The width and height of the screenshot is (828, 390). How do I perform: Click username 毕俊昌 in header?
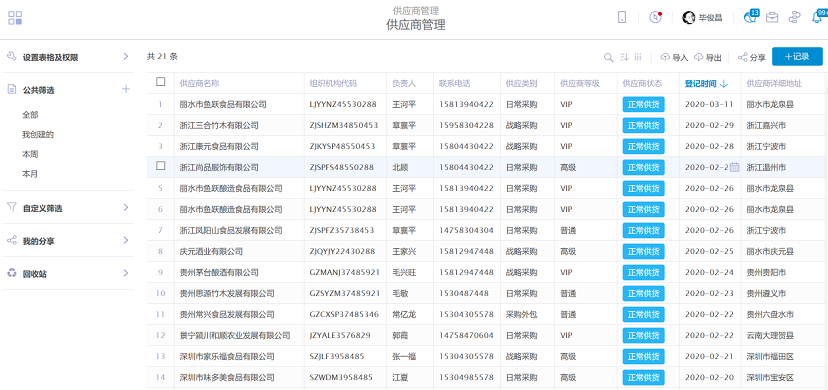(x=710, y=18)
